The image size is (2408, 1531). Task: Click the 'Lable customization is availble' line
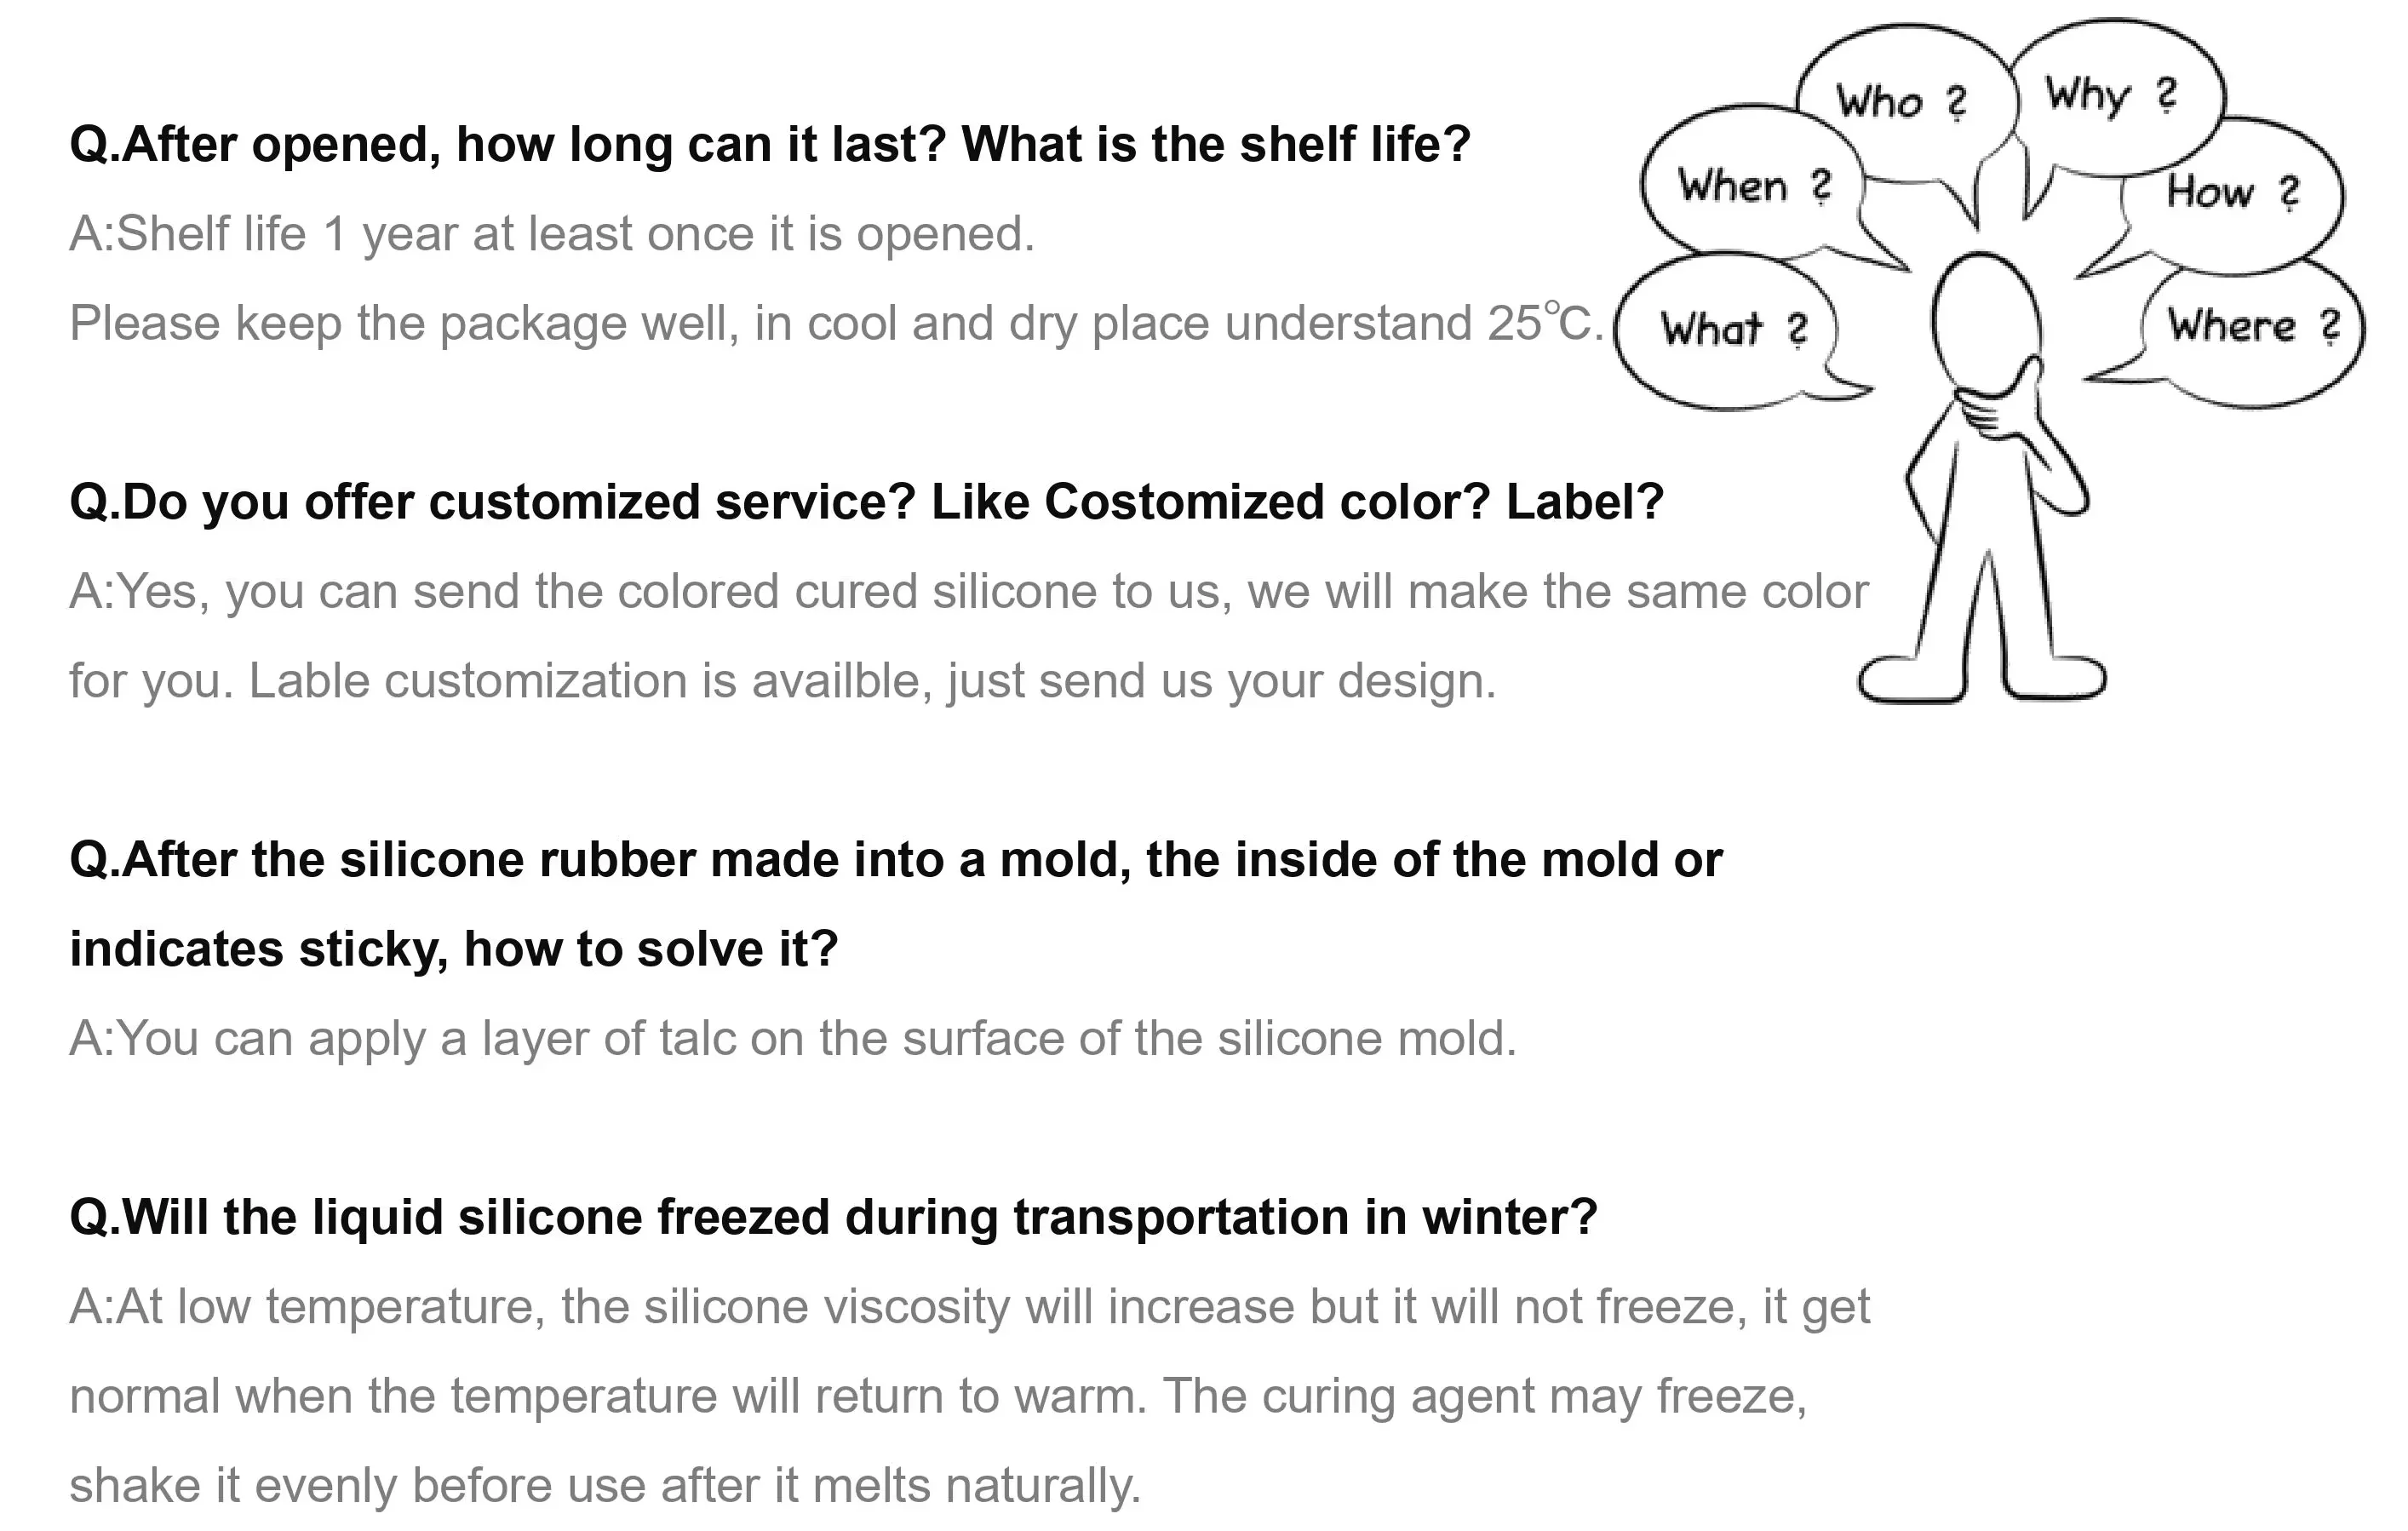(782, 681)
